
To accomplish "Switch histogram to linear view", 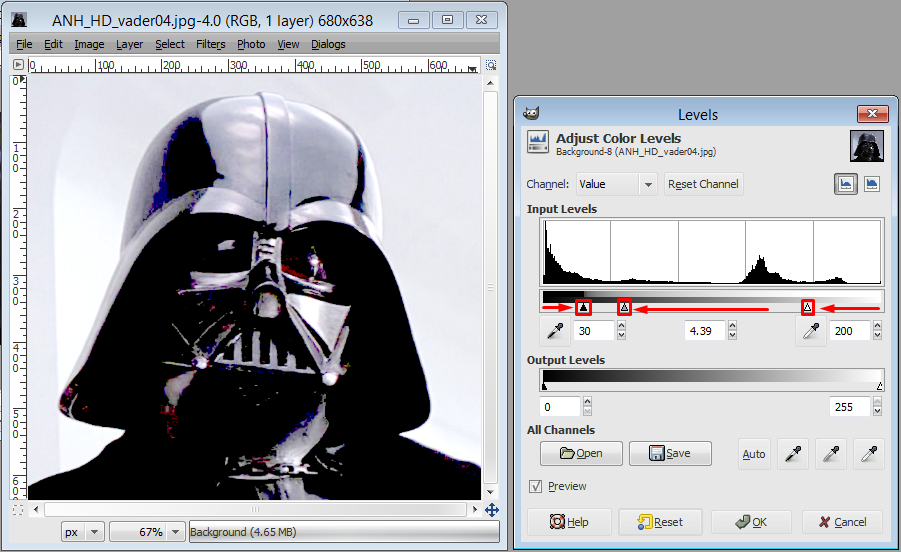I will [845, 184].
